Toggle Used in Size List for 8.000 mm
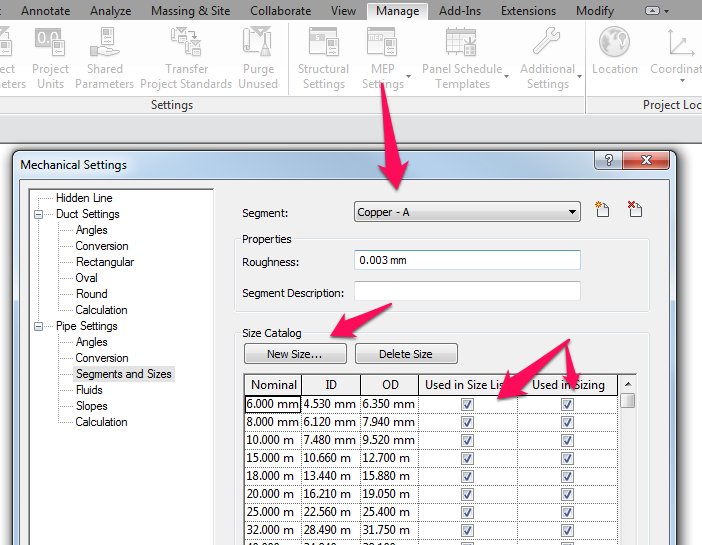This screenshot has width=702, height=545. [467, 422]
